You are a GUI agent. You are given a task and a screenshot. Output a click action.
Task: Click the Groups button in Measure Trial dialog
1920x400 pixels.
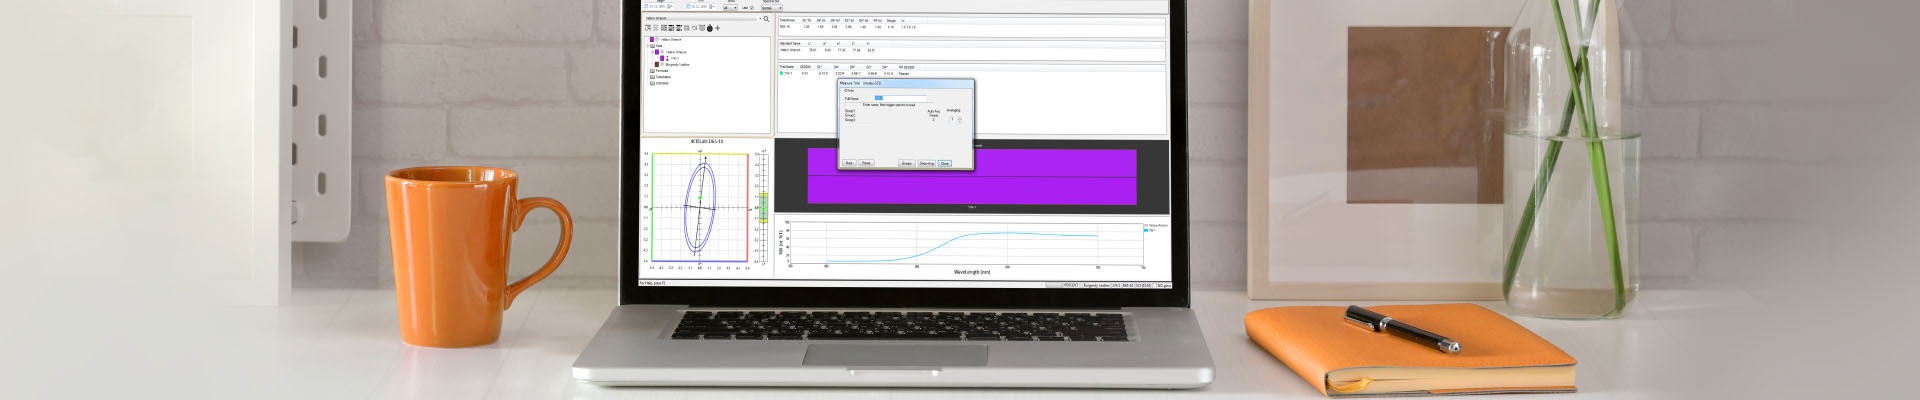pyautogui.click(x=906, y=163)
